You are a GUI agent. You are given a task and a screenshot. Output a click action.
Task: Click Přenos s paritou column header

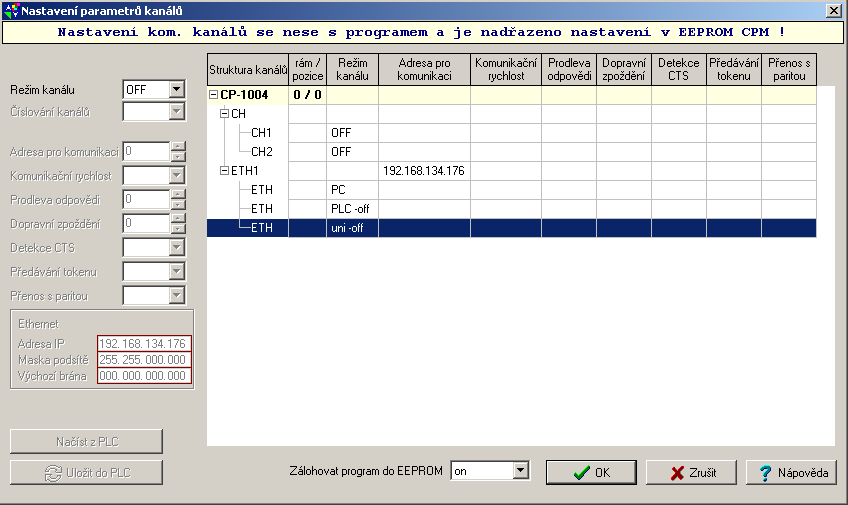(x=789, y=69)
